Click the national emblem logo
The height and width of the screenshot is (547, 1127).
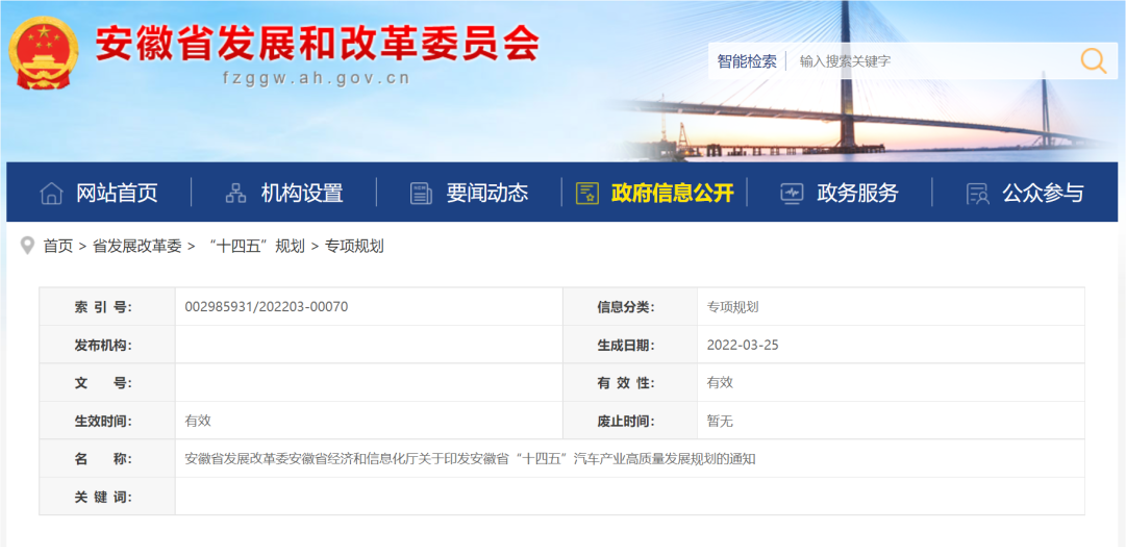click(43, 52)
